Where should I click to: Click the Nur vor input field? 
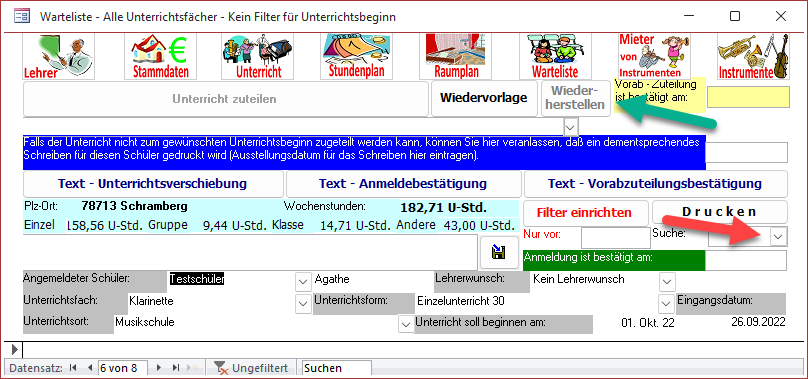coord(616,238)
